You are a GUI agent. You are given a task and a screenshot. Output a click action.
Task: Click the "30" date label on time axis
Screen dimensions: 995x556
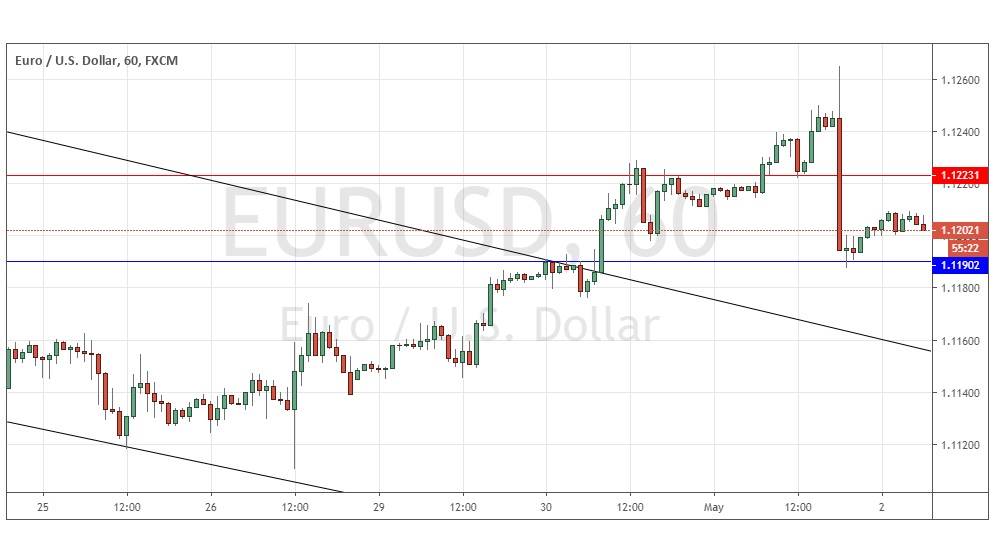(x=547, y=505)
